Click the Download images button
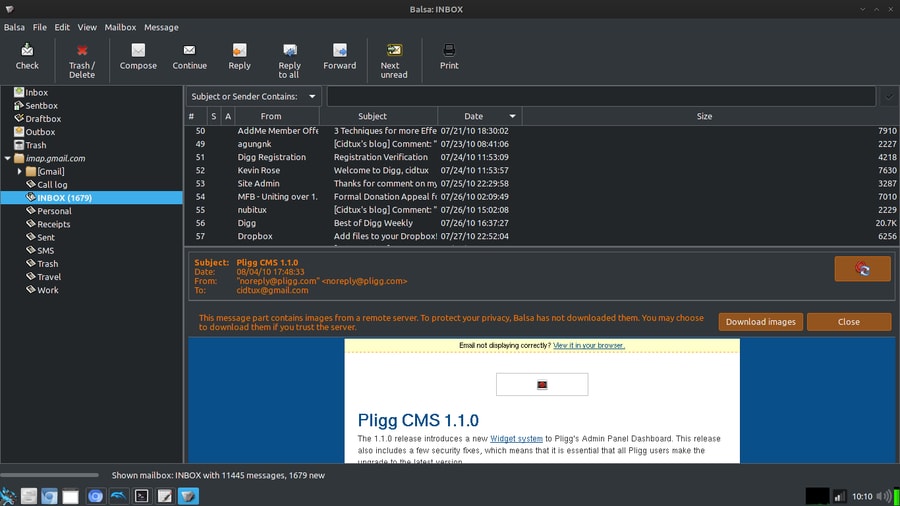The width and height of the screenshot is (900, 506). (761, 322)
